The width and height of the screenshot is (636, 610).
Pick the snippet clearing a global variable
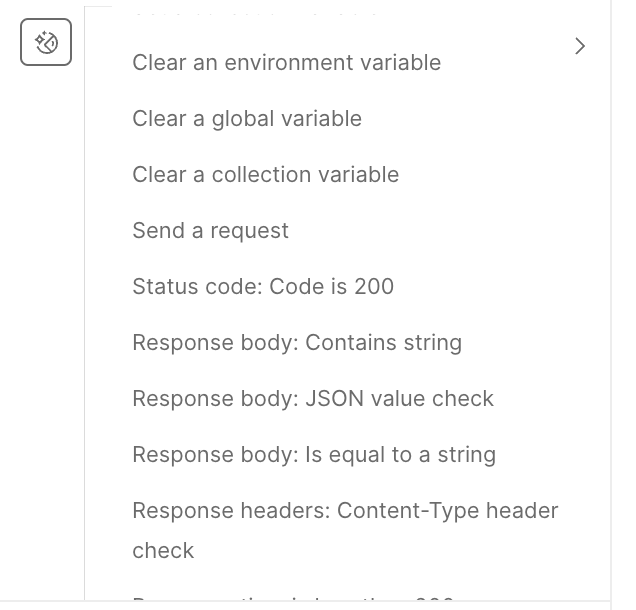247,118
